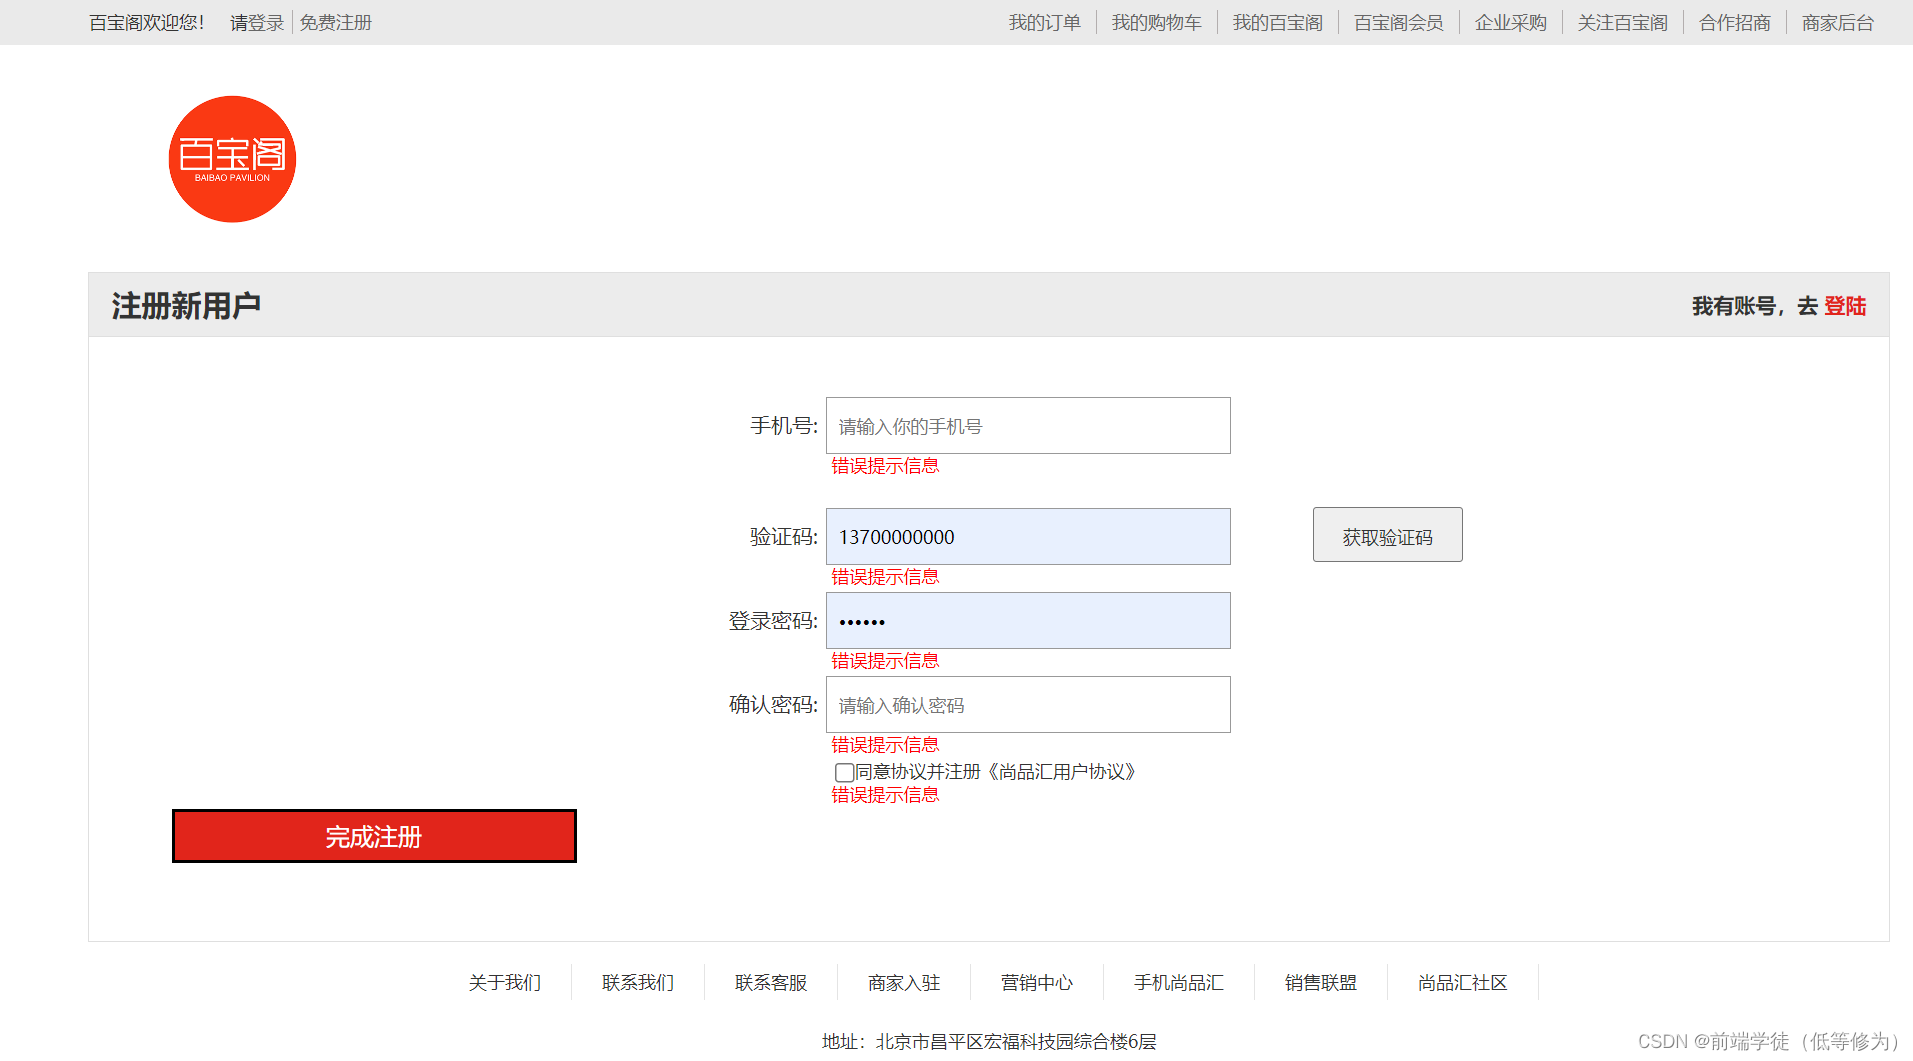The width and height of the screenshot is (1913, 1061).
Task: Open 联系客服 footer link
Action: coord(770,983)
